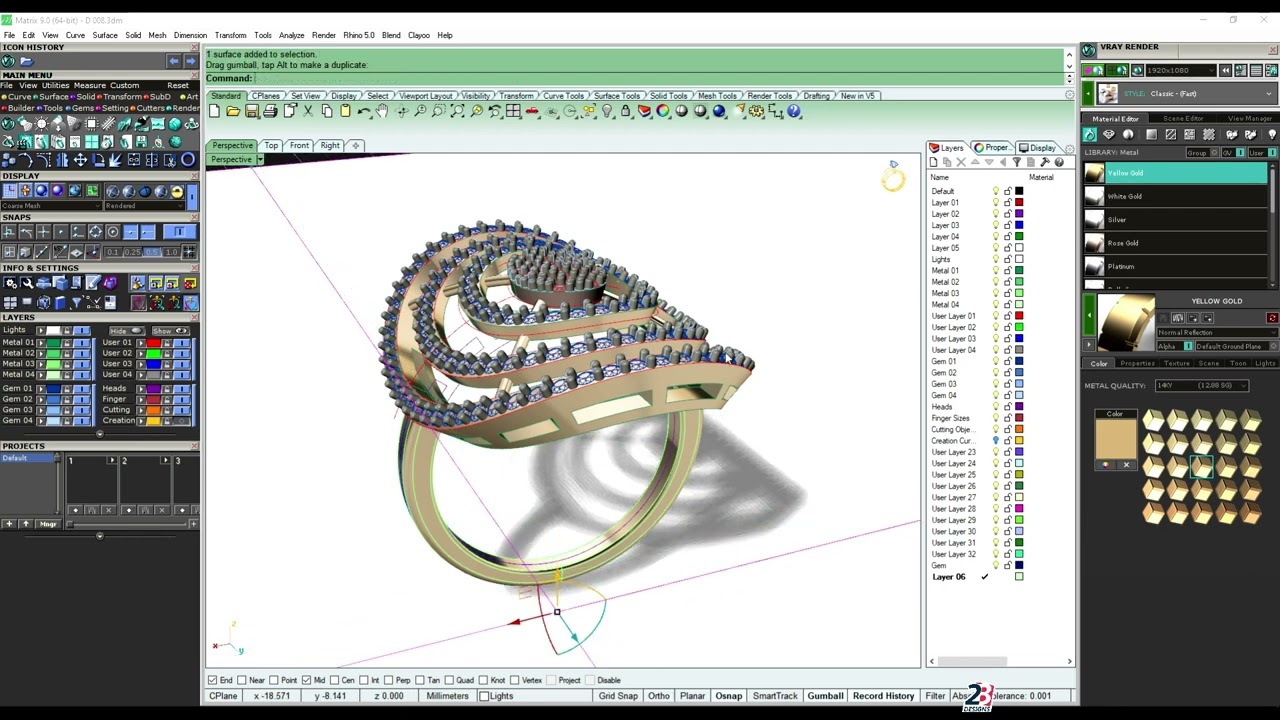This screenshot has height=720, width=1280.
Task: Toggle Gumball in status bar
Action: [x=825, y=696]
